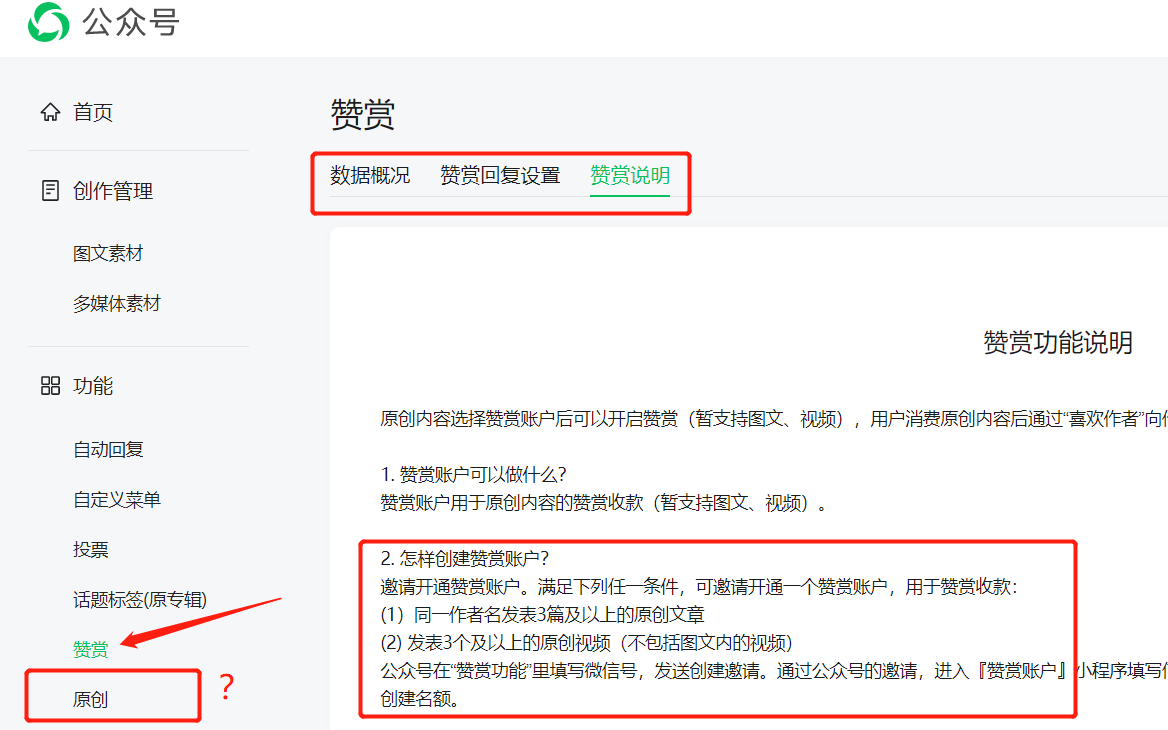Click the grid icon beside 功能

(50, 385)
